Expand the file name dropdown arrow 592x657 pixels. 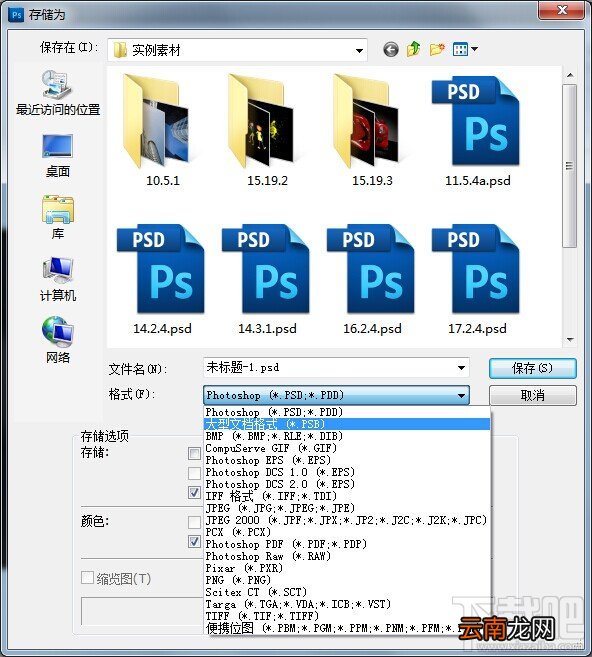pos(461,368)
